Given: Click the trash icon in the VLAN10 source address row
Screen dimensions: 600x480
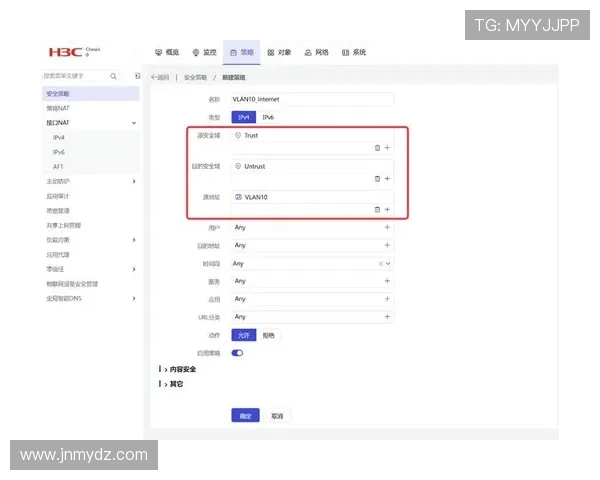Looking at the screenshot, I should pos(377,209).
